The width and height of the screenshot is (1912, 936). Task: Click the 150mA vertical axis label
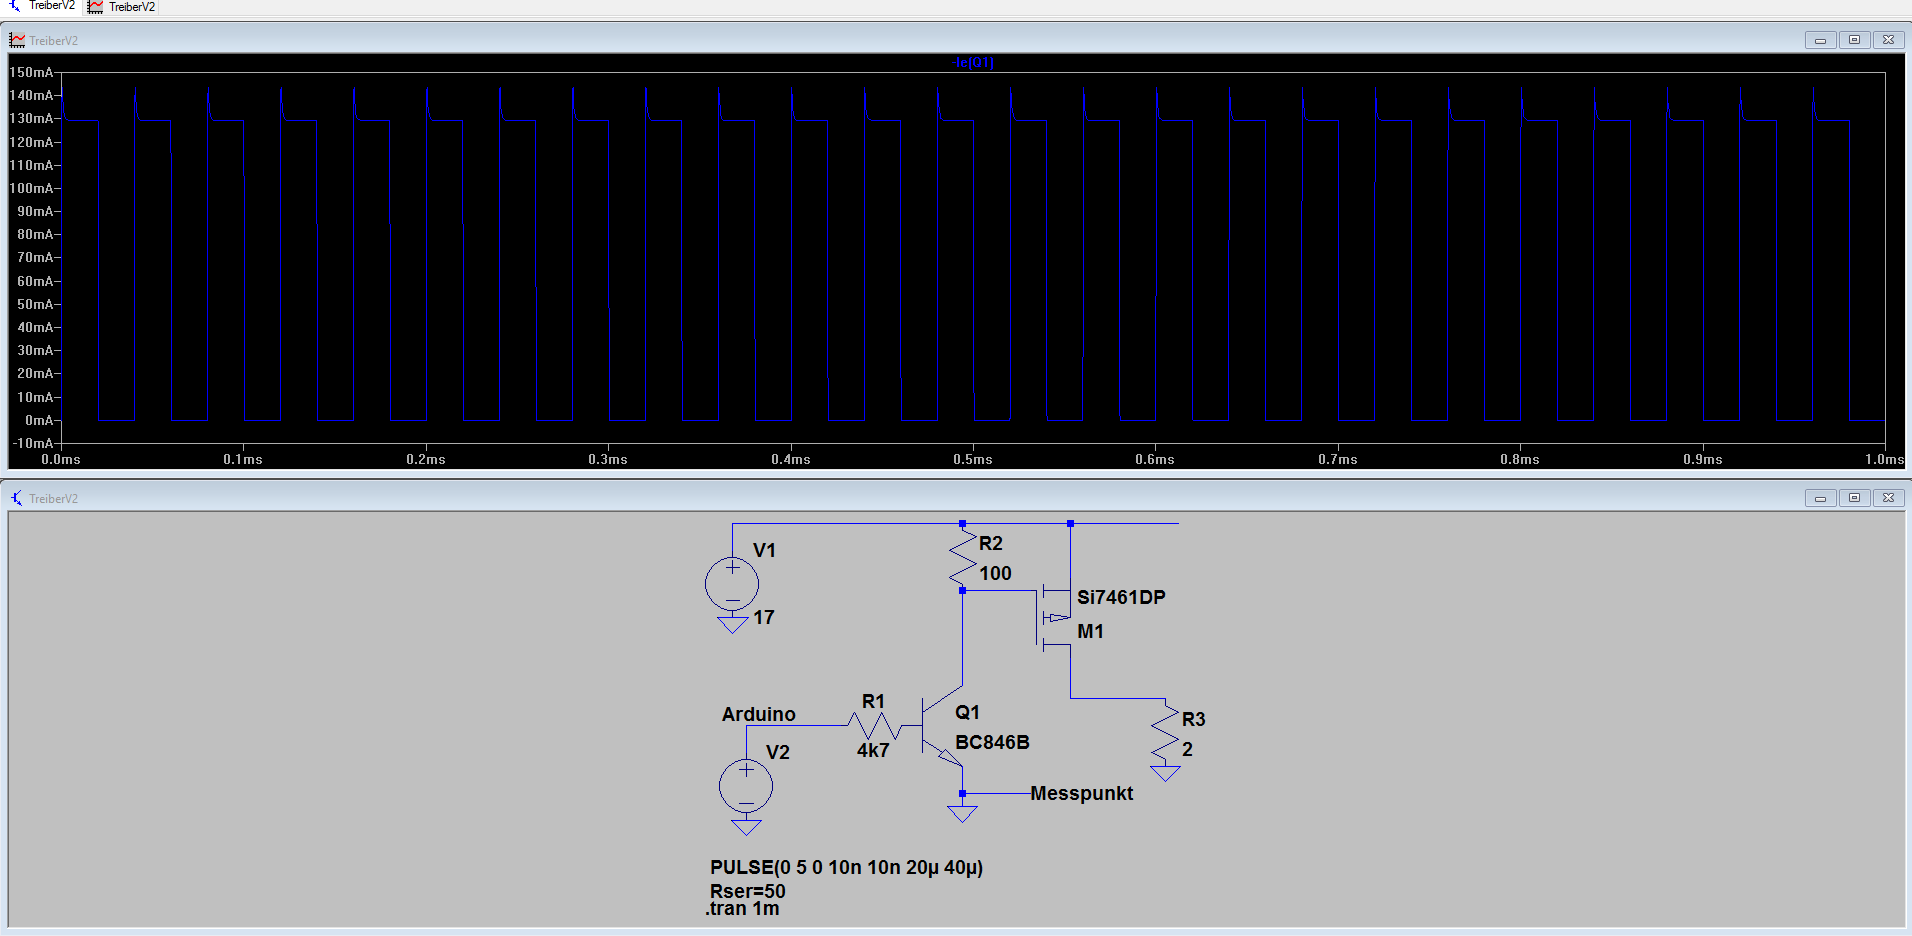31,72
